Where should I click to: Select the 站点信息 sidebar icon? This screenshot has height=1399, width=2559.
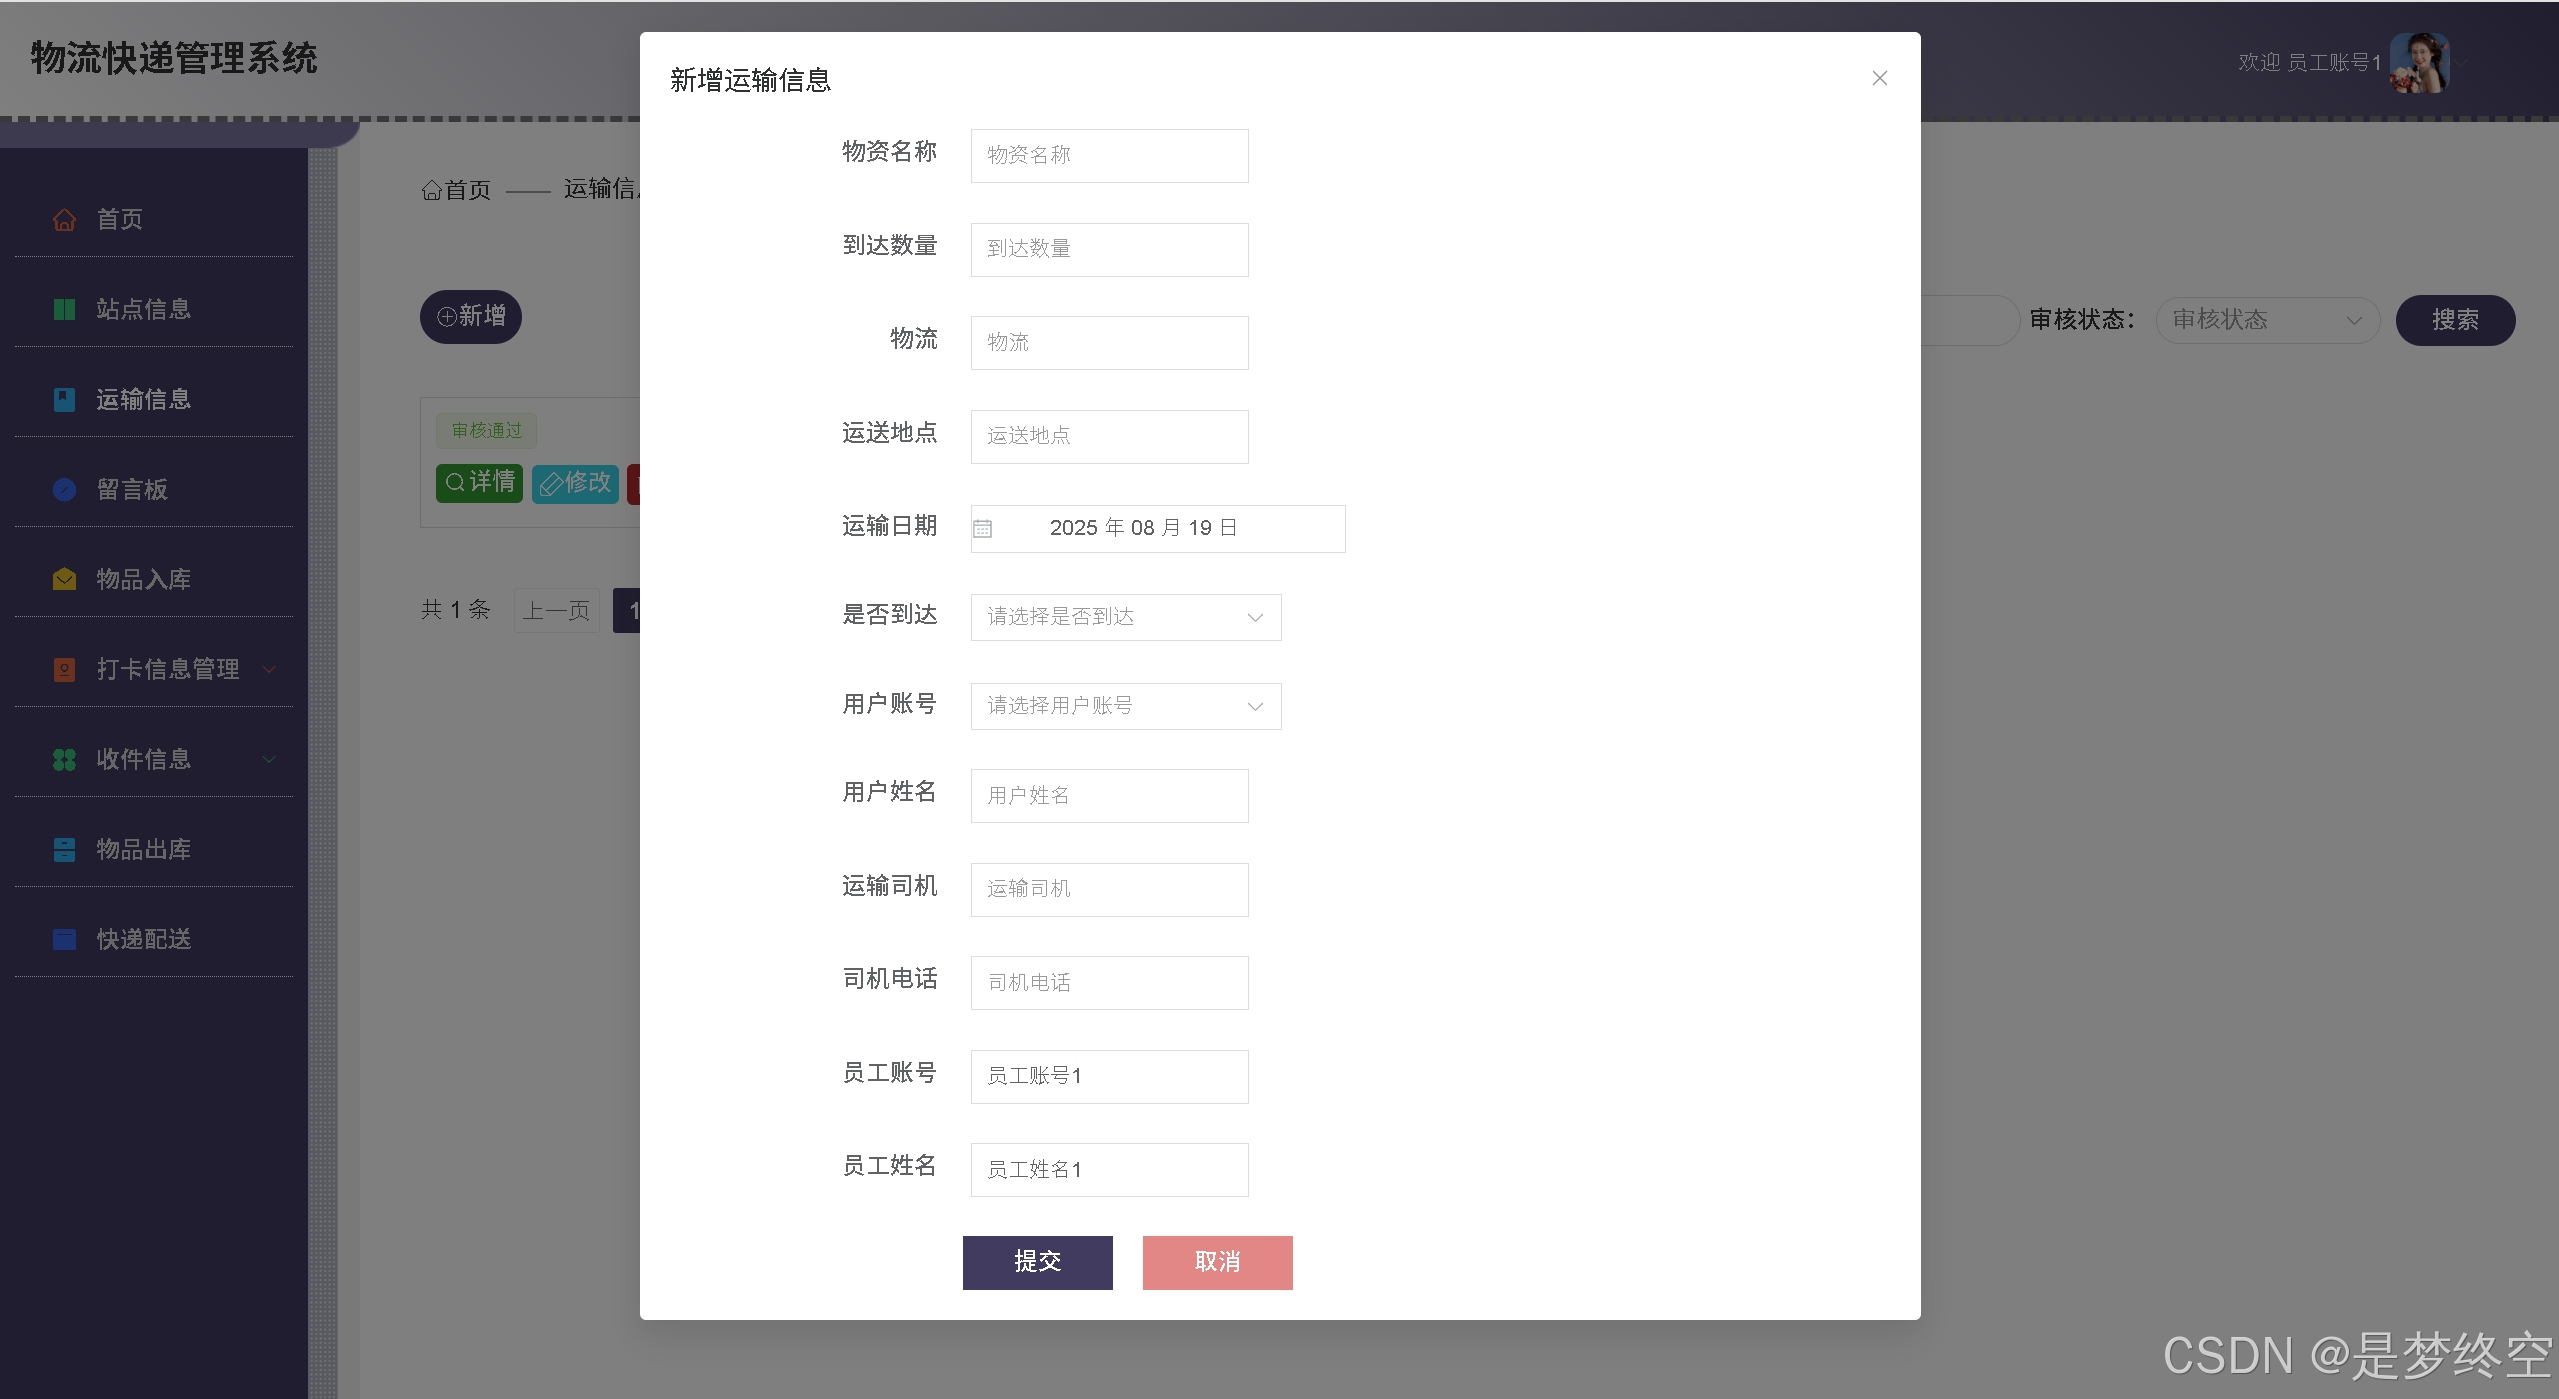click(x=64, y=309)
